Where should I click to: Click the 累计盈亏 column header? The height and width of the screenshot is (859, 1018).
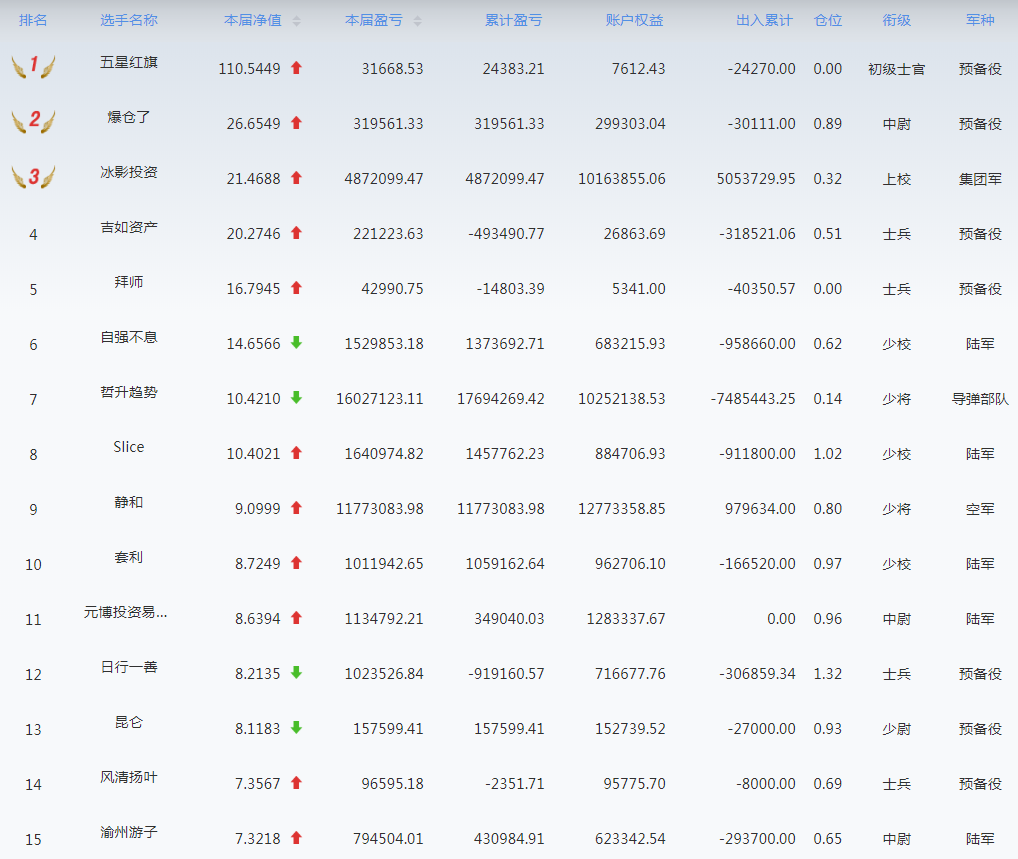tap(514, 20)
